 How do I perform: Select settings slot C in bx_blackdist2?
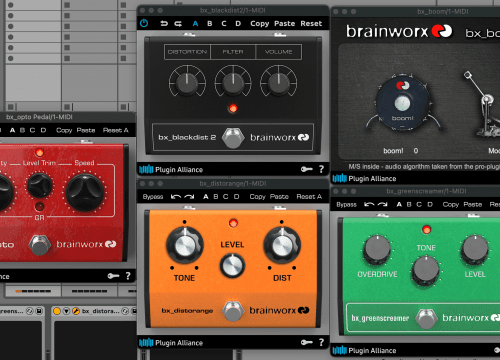tap(224, 24)
